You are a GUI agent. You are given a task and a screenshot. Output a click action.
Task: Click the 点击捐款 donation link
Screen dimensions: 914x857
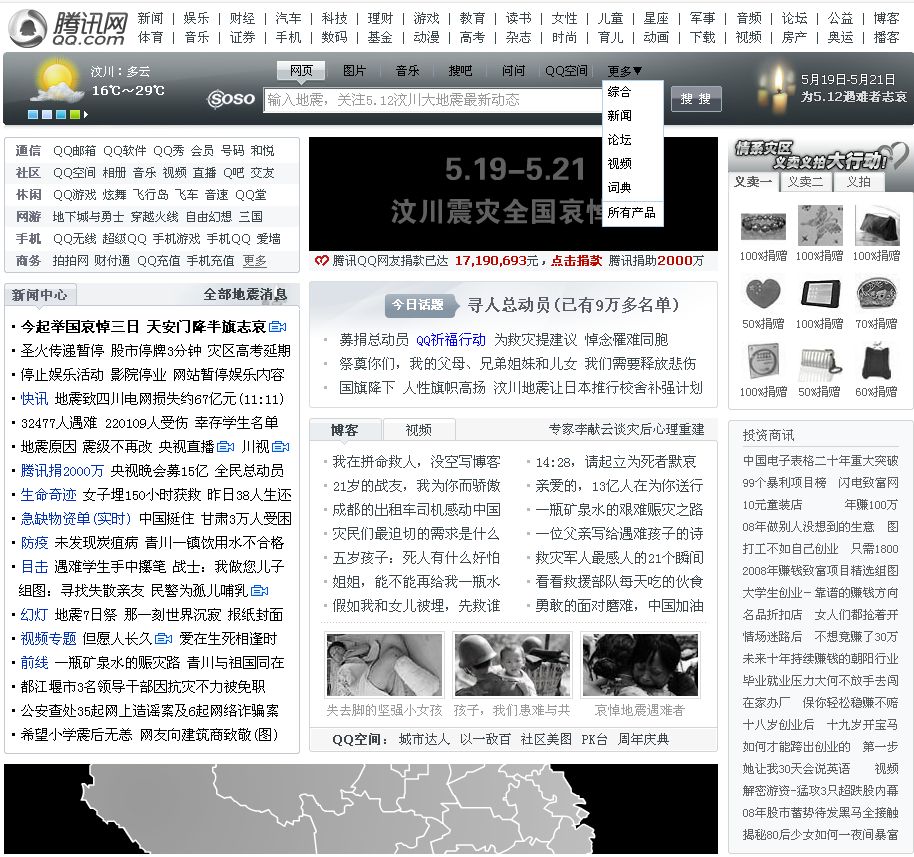[x=576, y=261]
